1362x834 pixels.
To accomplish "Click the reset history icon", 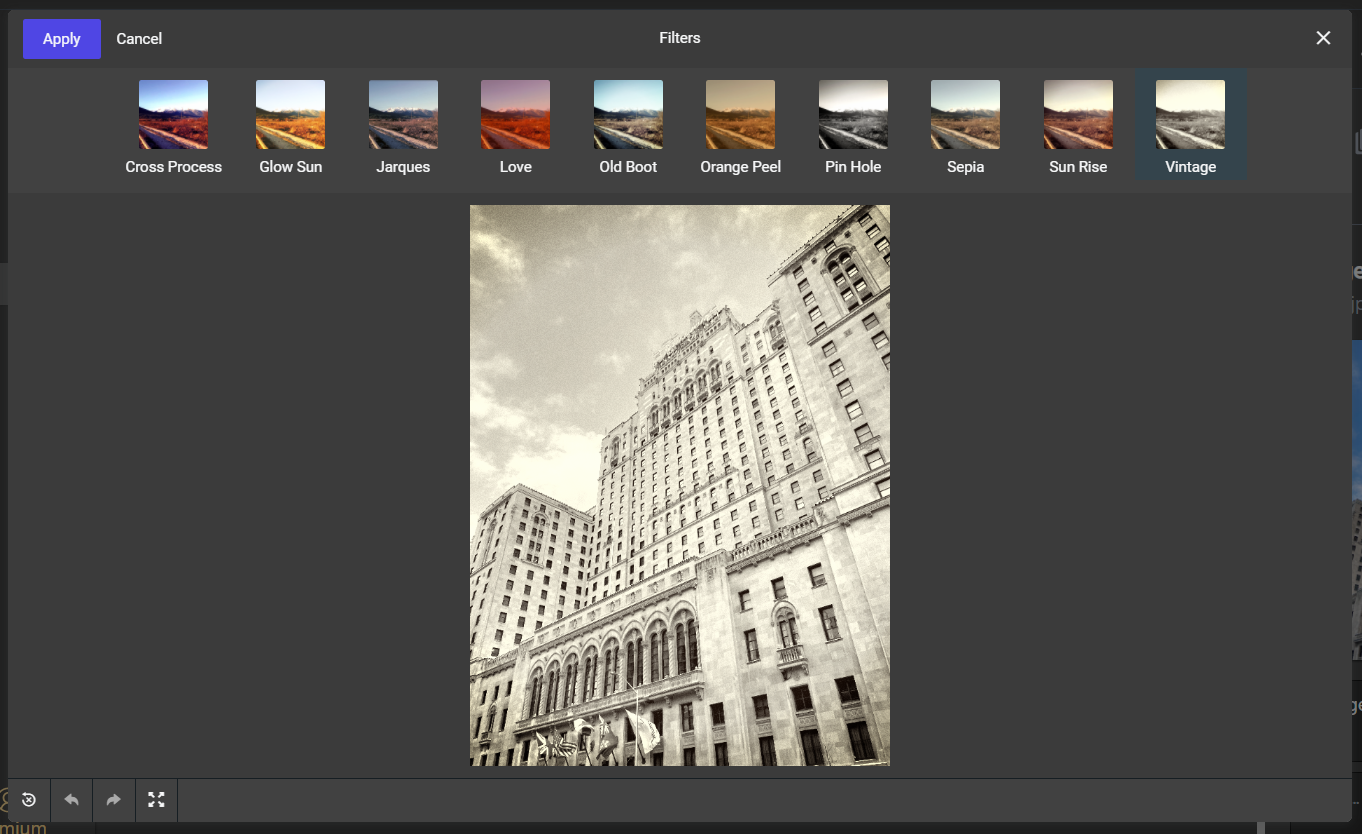I will click(x=29, y=800).
